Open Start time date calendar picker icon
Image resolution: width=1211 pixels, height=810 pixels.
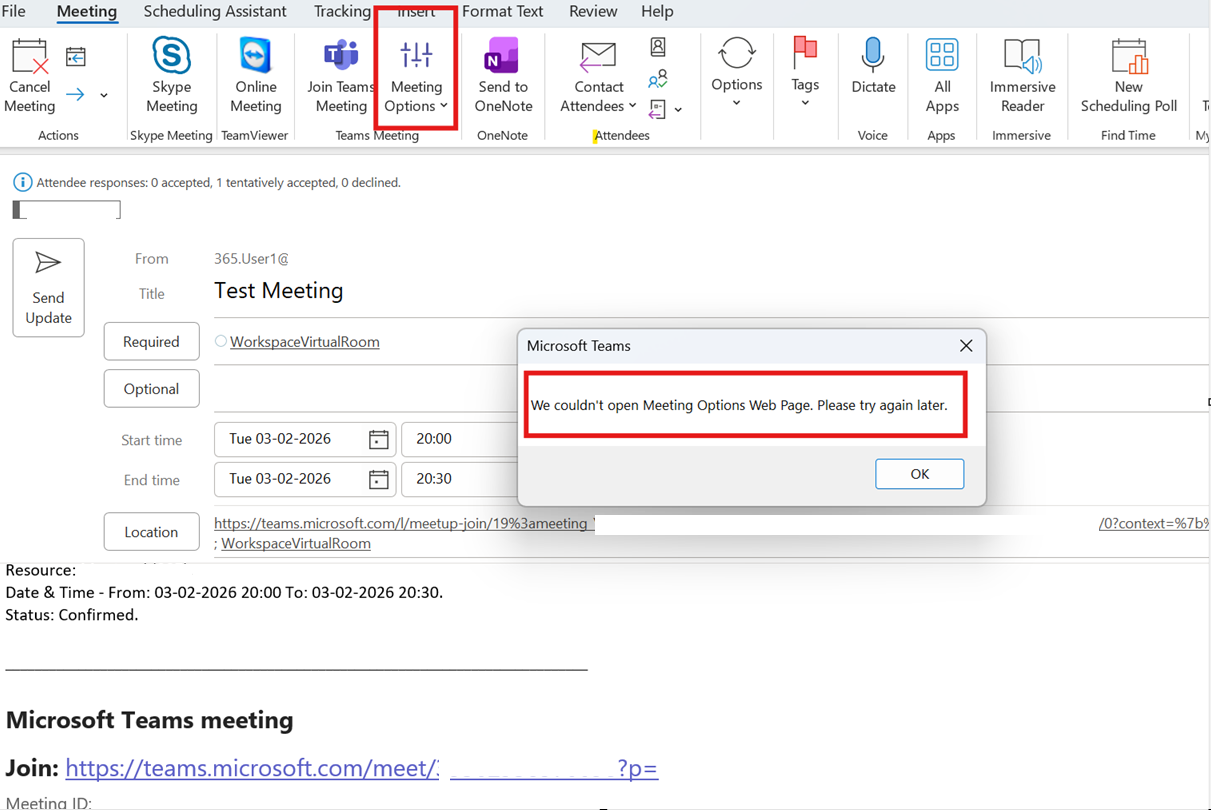click(x=378, y=439)
